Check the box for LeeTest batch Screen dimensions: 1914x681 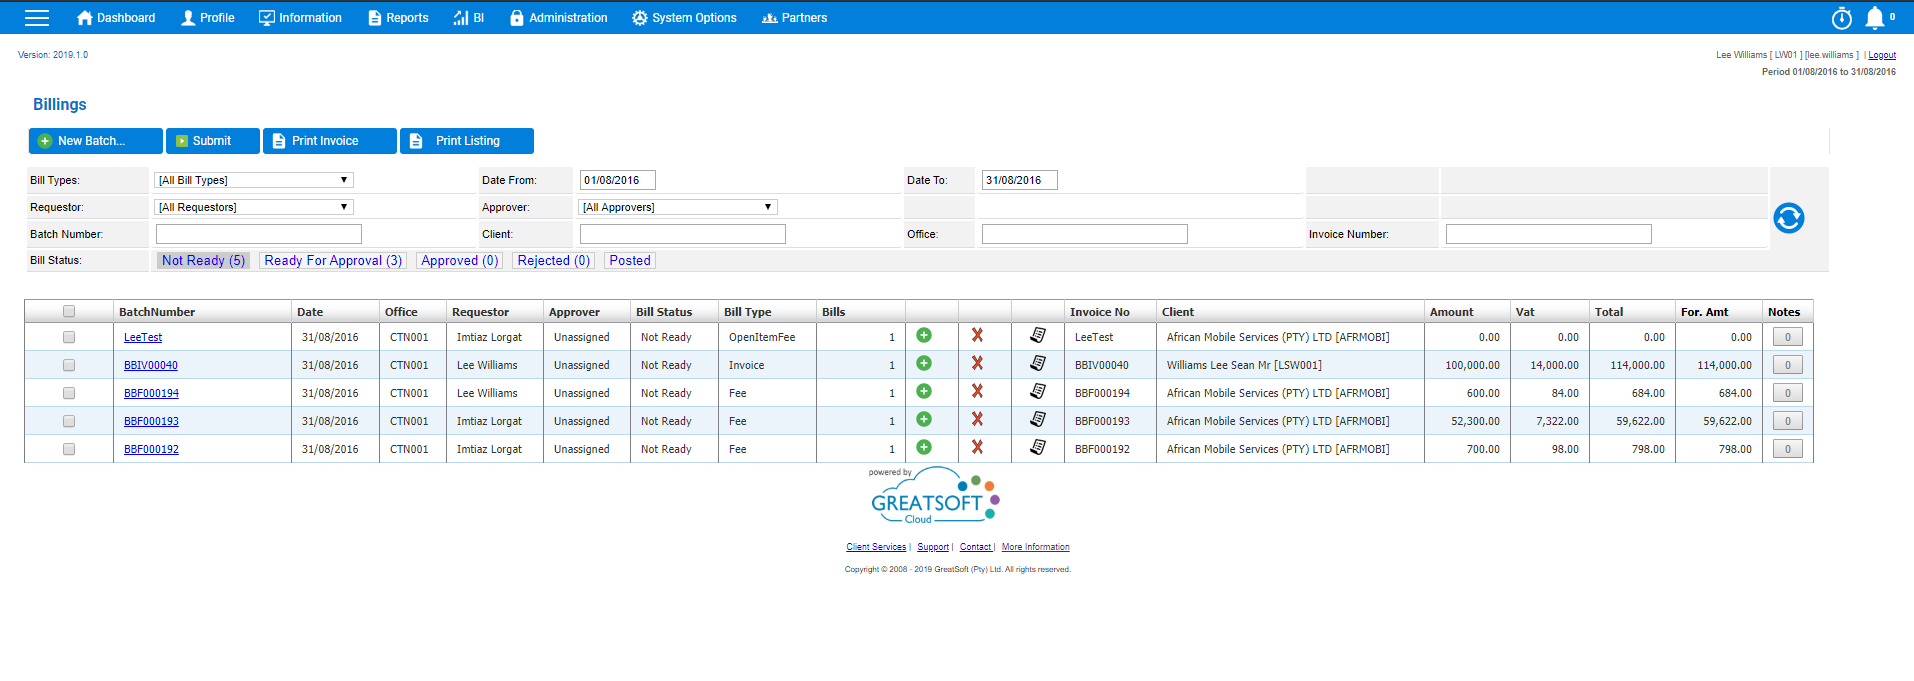point(69,337)
